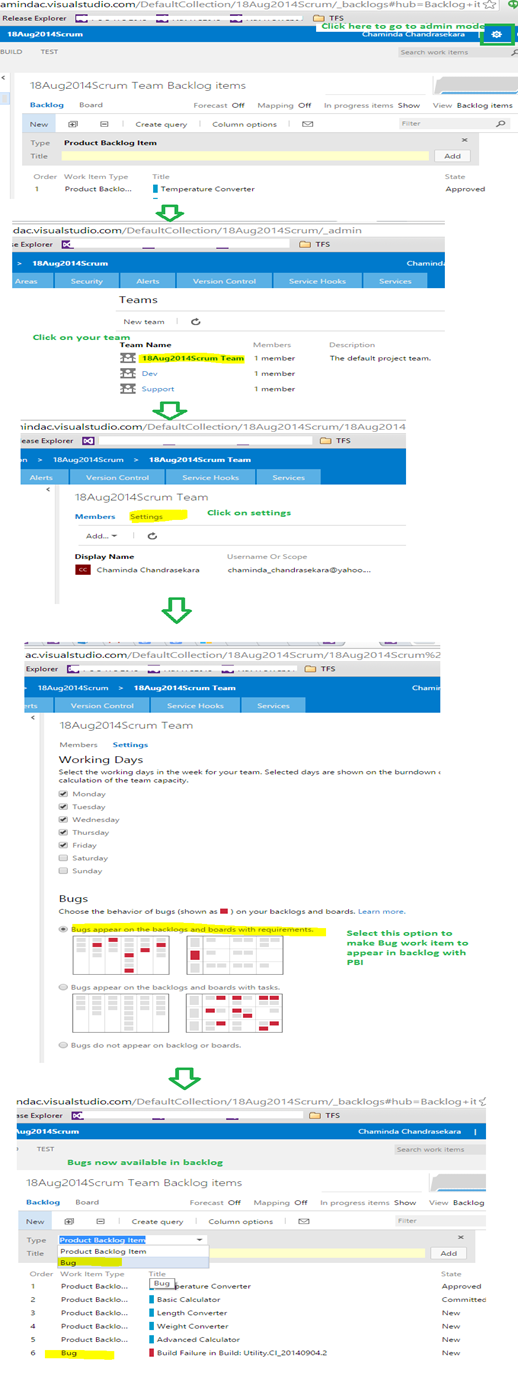The height and width of the screenshot is (1388, 518).
Task: Open the Areas tab on the Teams admin page
Action: point(25,281)
